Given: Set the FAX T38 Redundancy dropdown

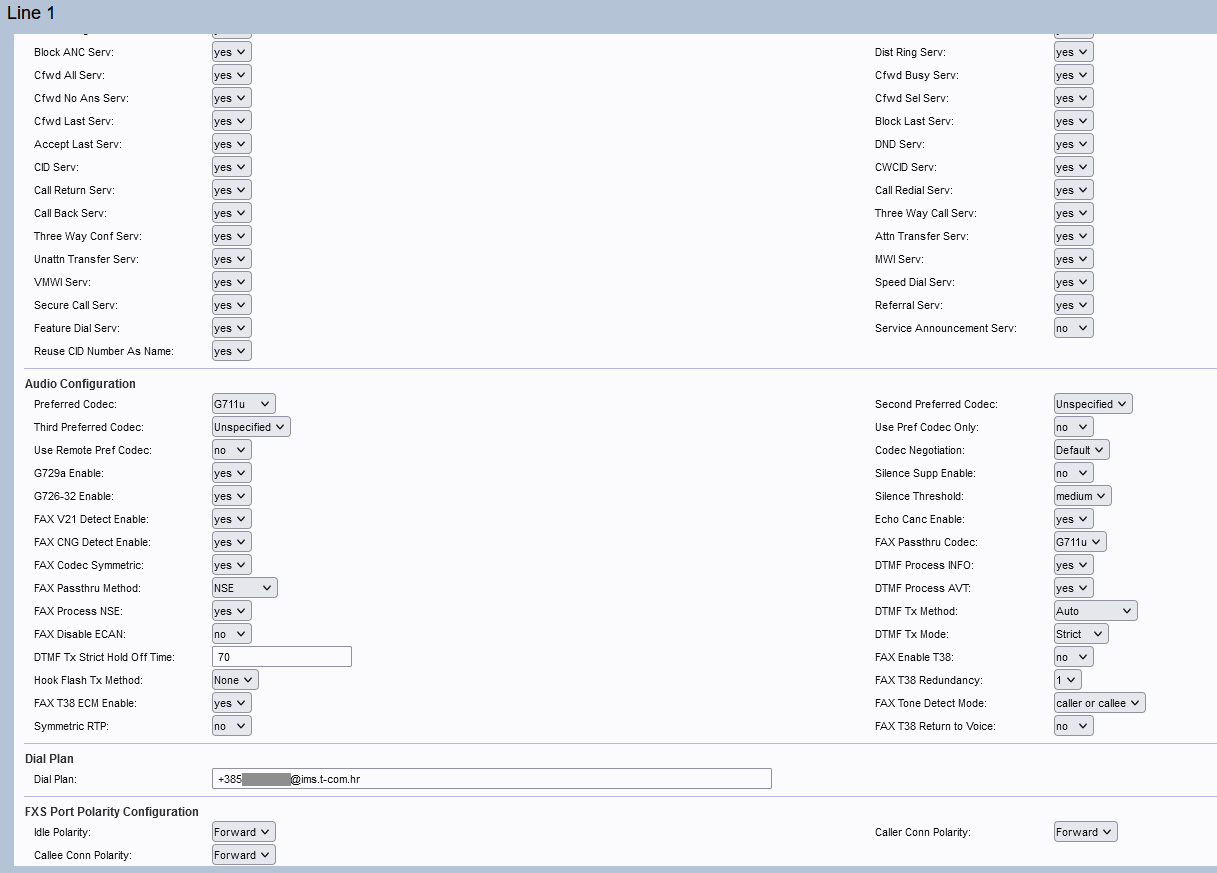Looking at the screenshot, I should point(1067,680).
